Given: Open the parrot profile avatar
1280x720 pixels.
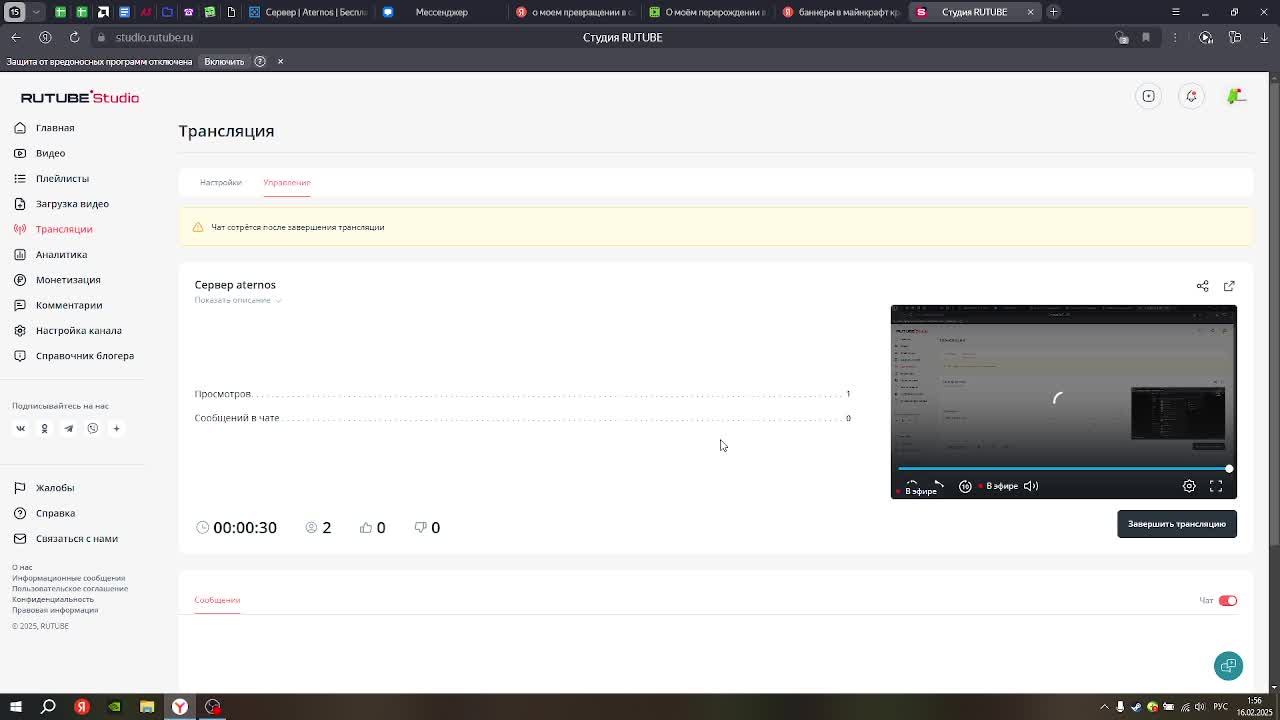Looking at the screenshot, I should (x=1236, y=96).
